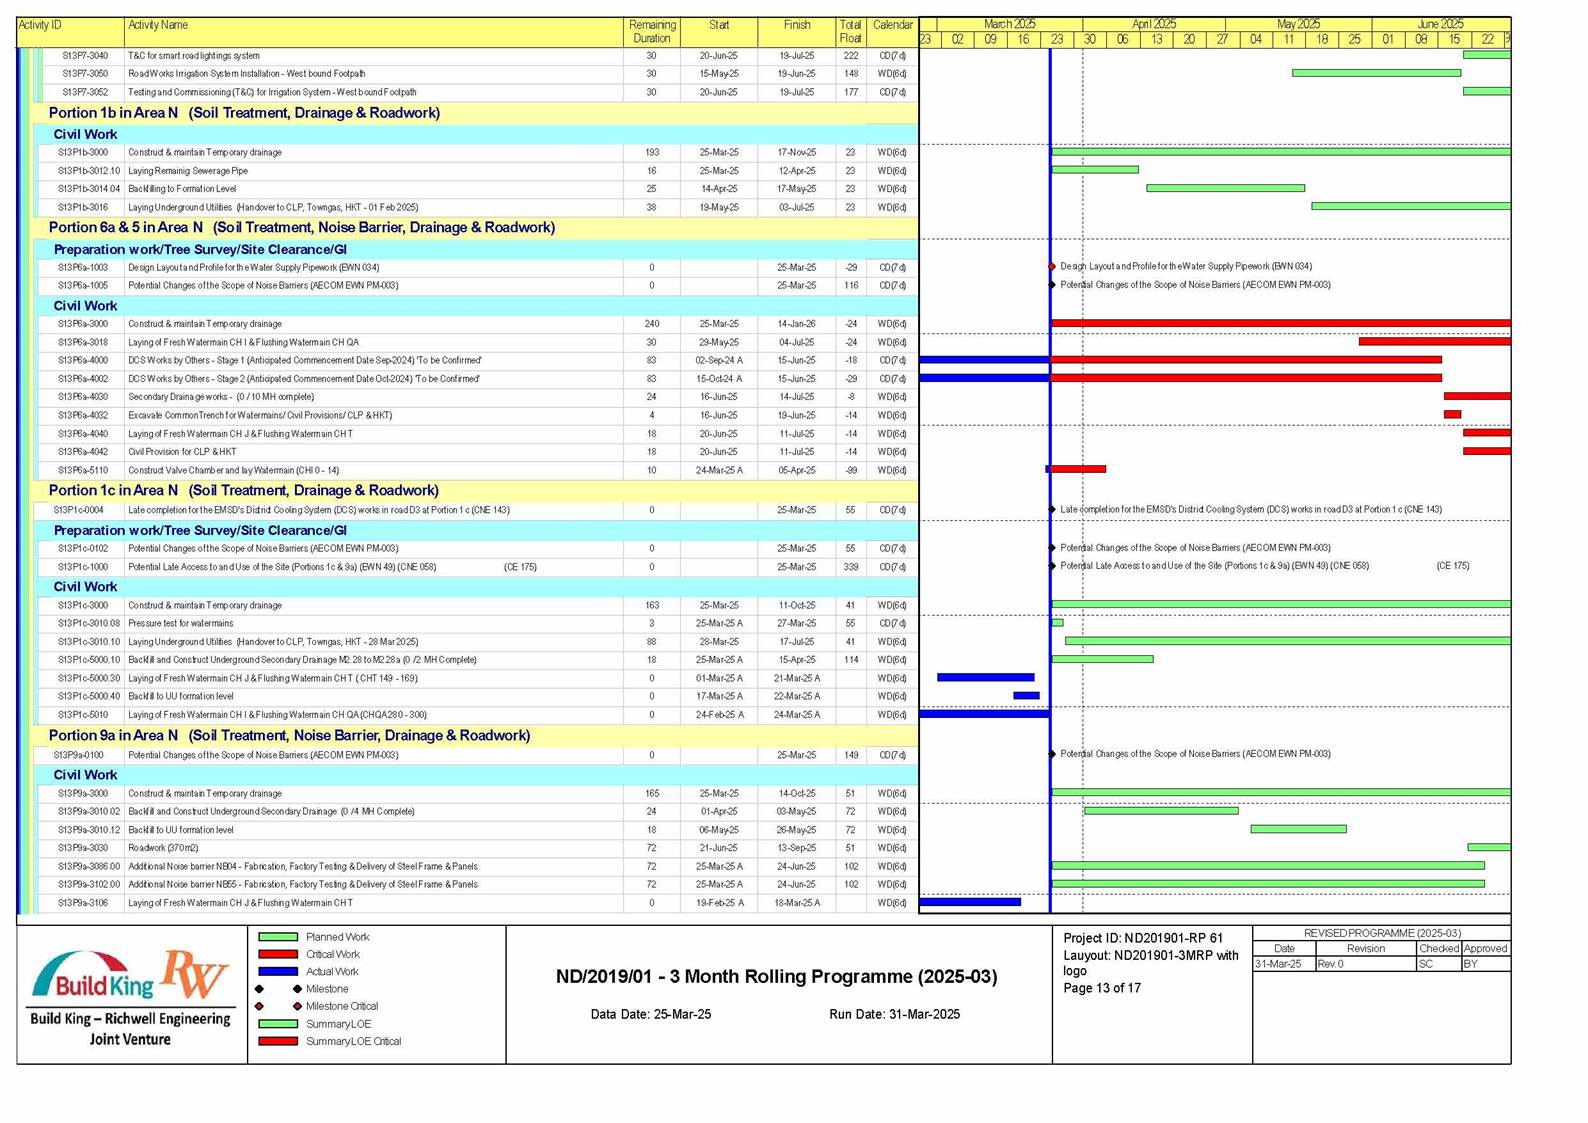The image size is (1588, 1123).
Task: Select red milestone diamond for Design Layout EWN 034
Action: click(x=1052, y=267)
